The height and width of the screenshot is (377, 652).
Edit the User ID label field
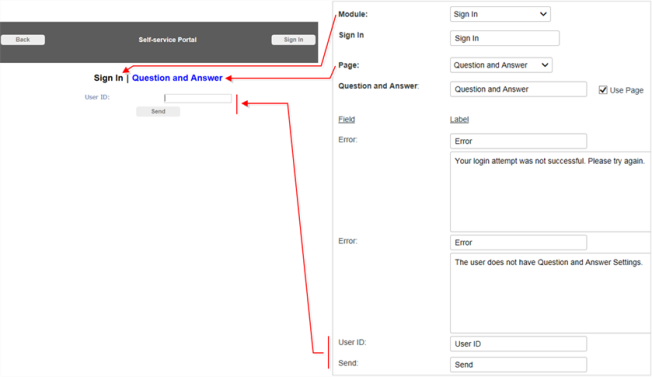point(519,344)
